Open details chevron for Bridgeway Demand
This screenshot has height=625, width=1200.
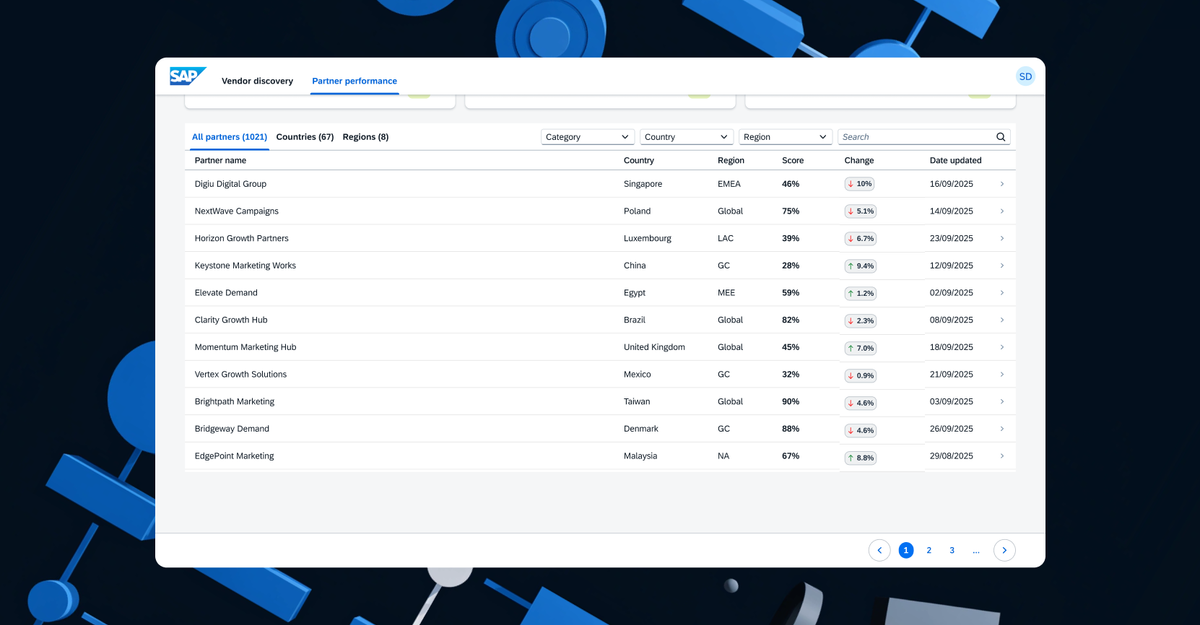(1002, 429)
